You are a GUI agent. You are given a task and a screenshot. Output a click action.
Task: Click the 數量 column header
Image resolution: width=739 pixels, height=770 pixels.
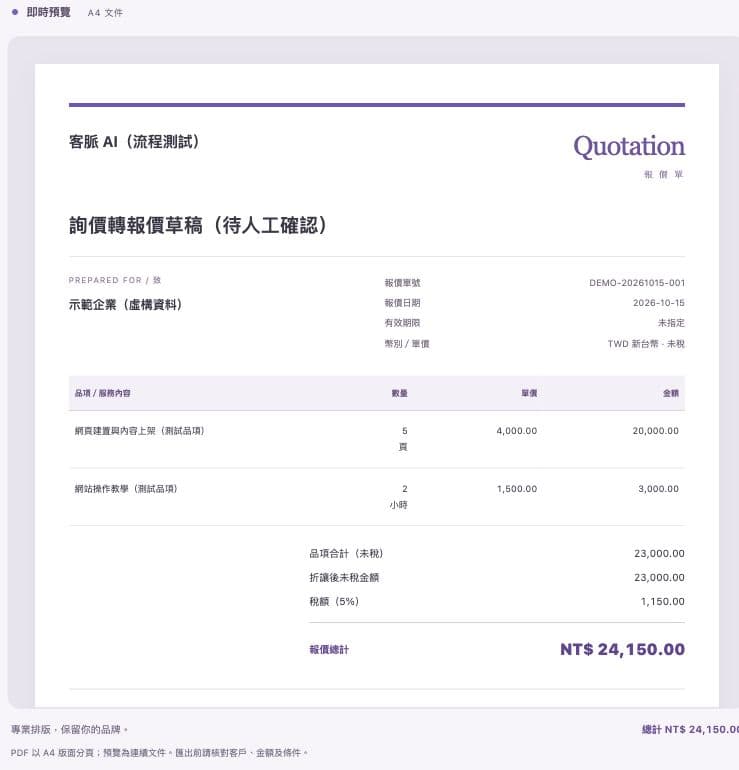point(399,393)
